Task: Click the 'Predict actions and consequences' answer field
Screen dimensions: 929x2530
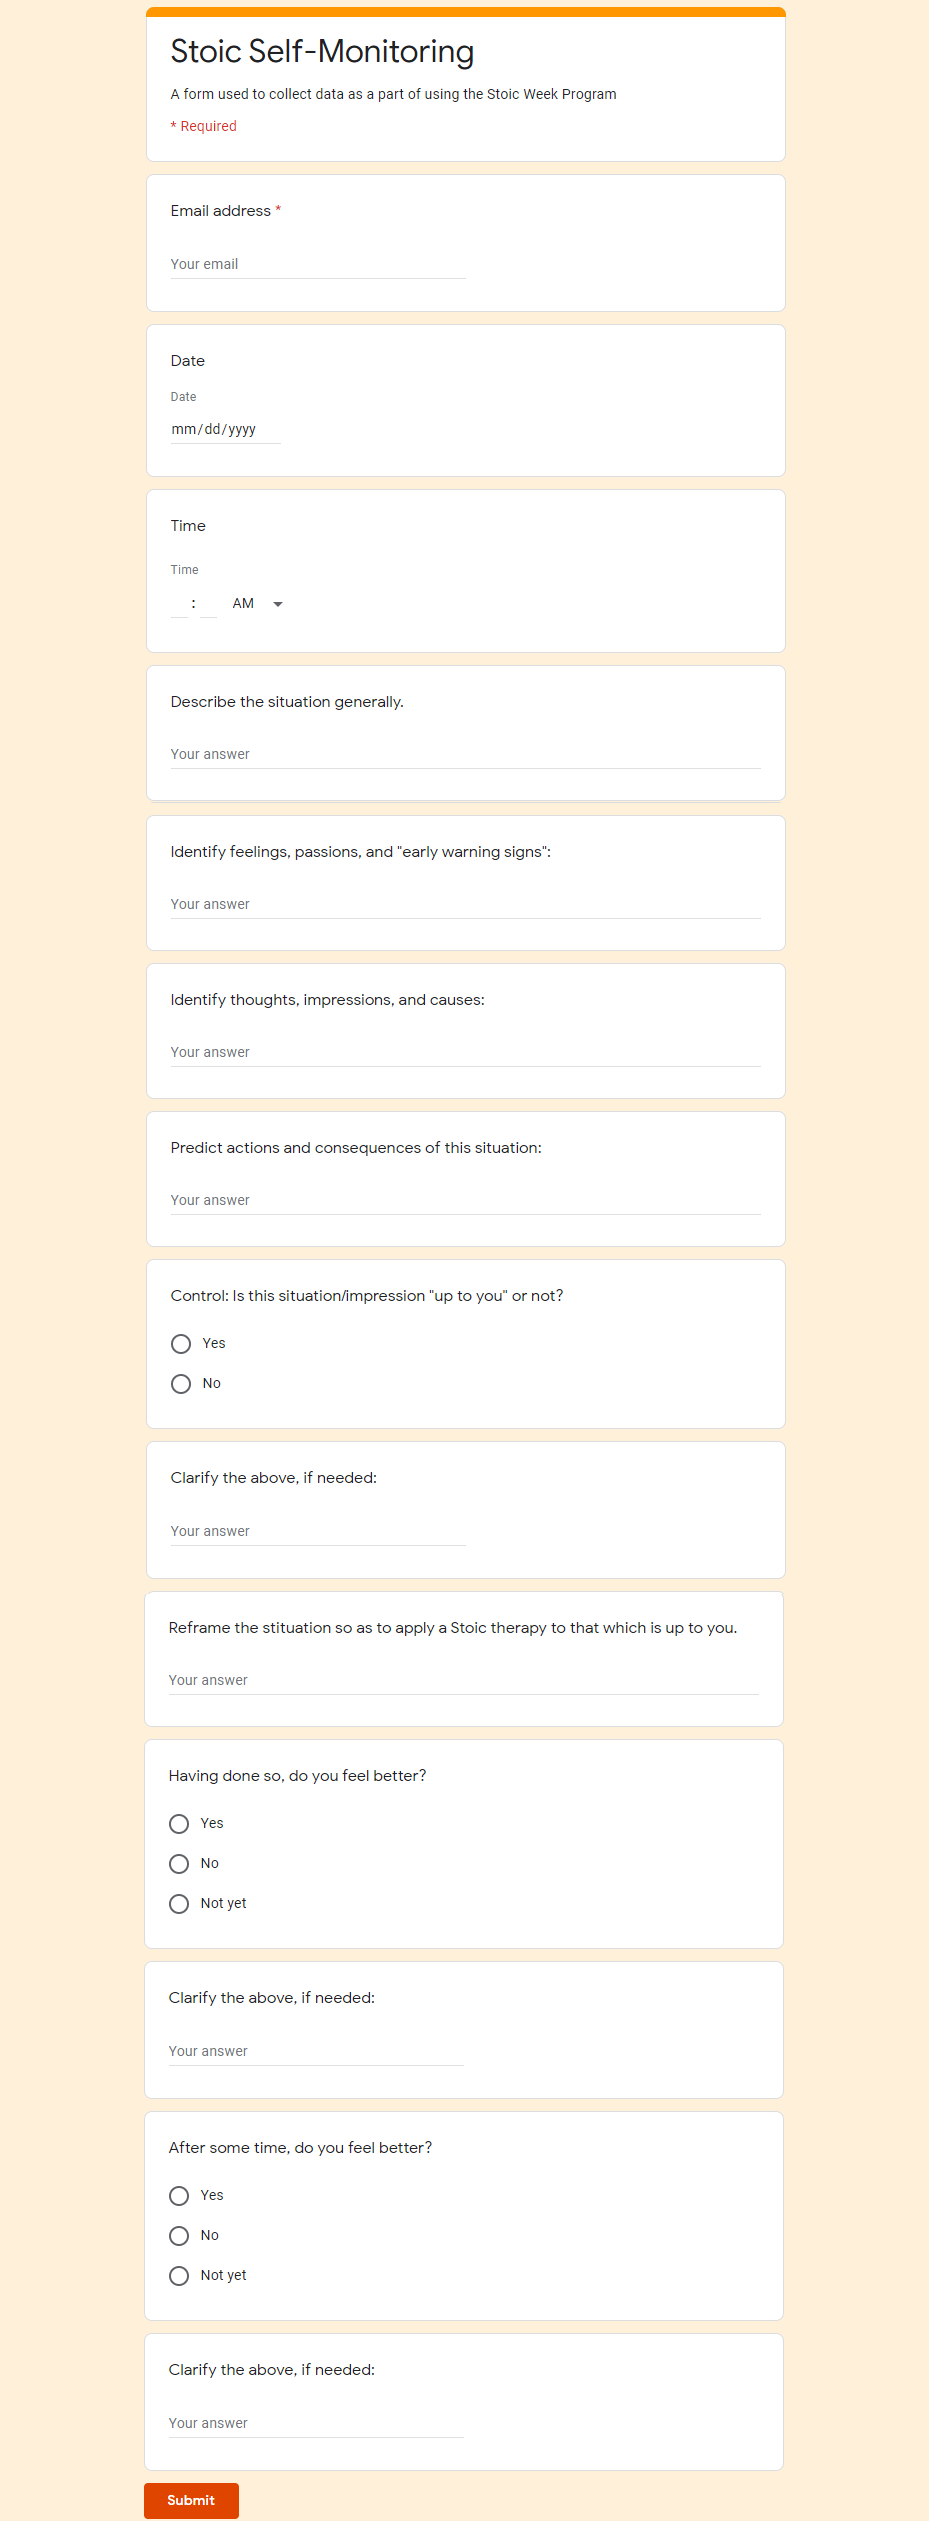Action: coord(465,1200)
